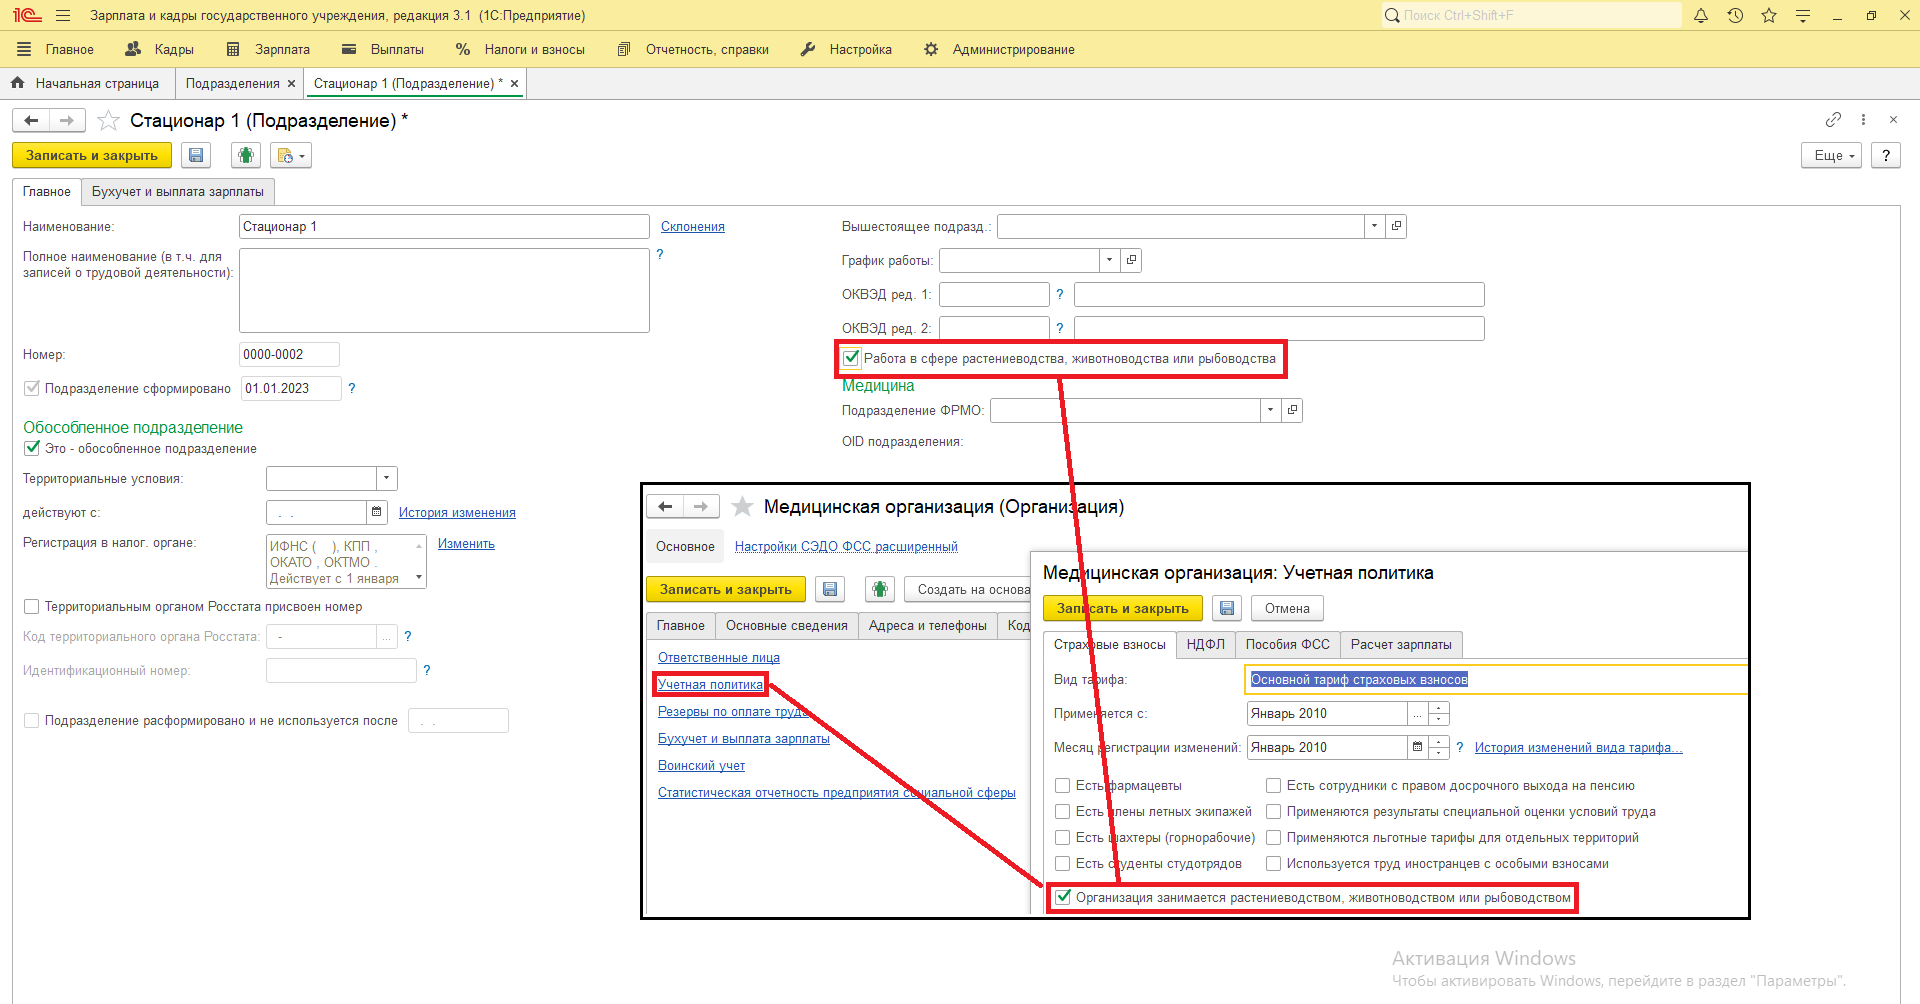Click 'Записать и закрыть' for Стационар 1
The image size is (1920, 1004).
pos(92,156)
